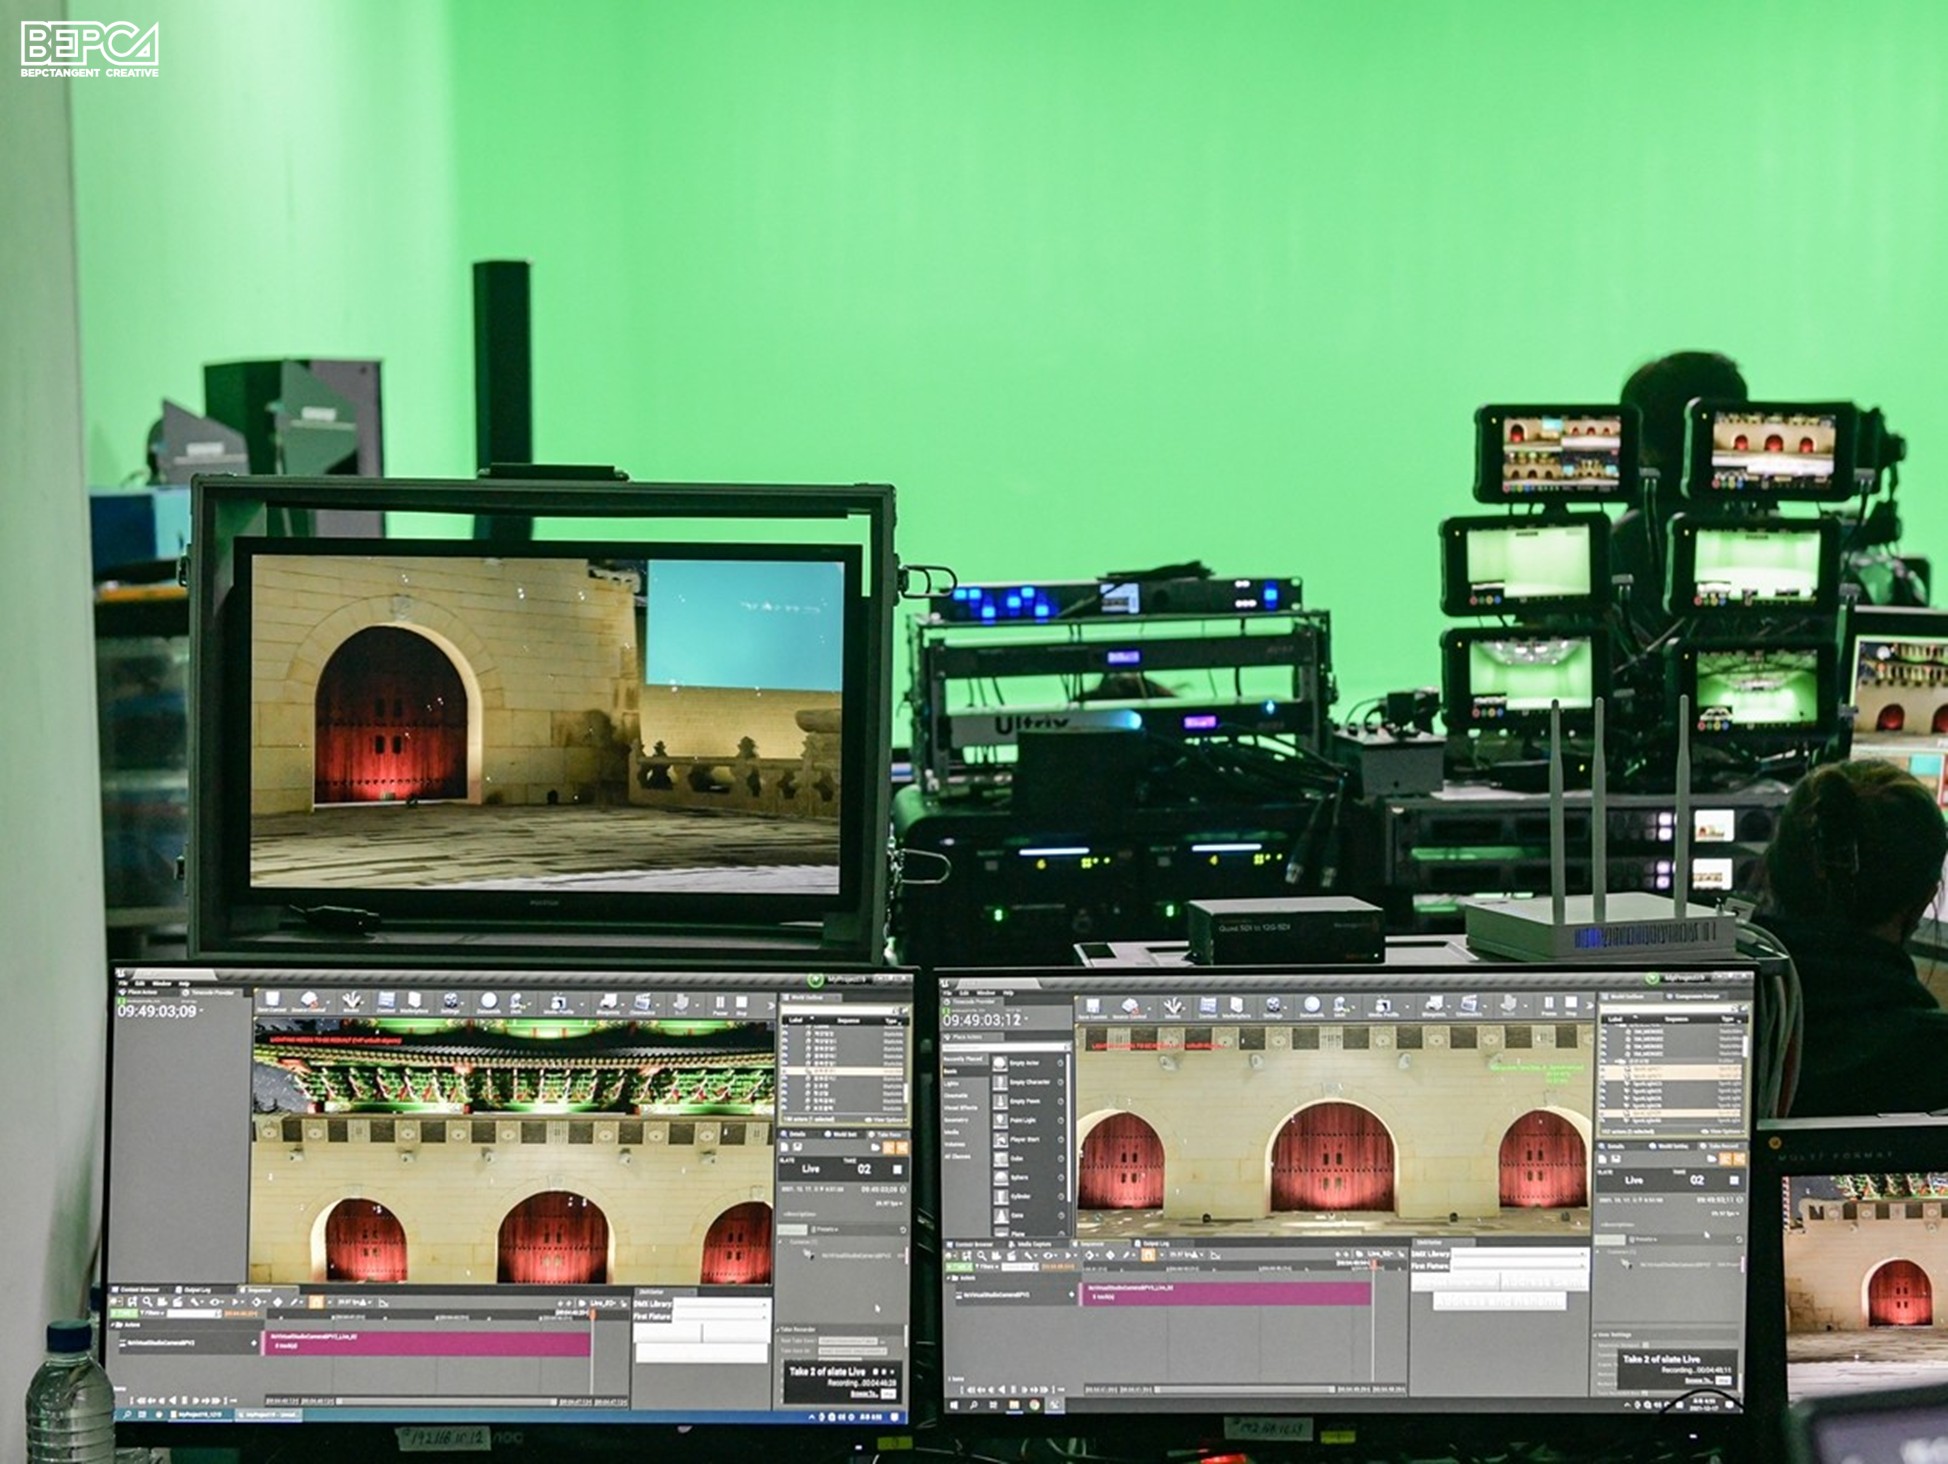Expand DMX Library dropdown on left monitor
Image resolution: width=1948 pixels, height=1464 pixels.
(x=721, y=1304)
